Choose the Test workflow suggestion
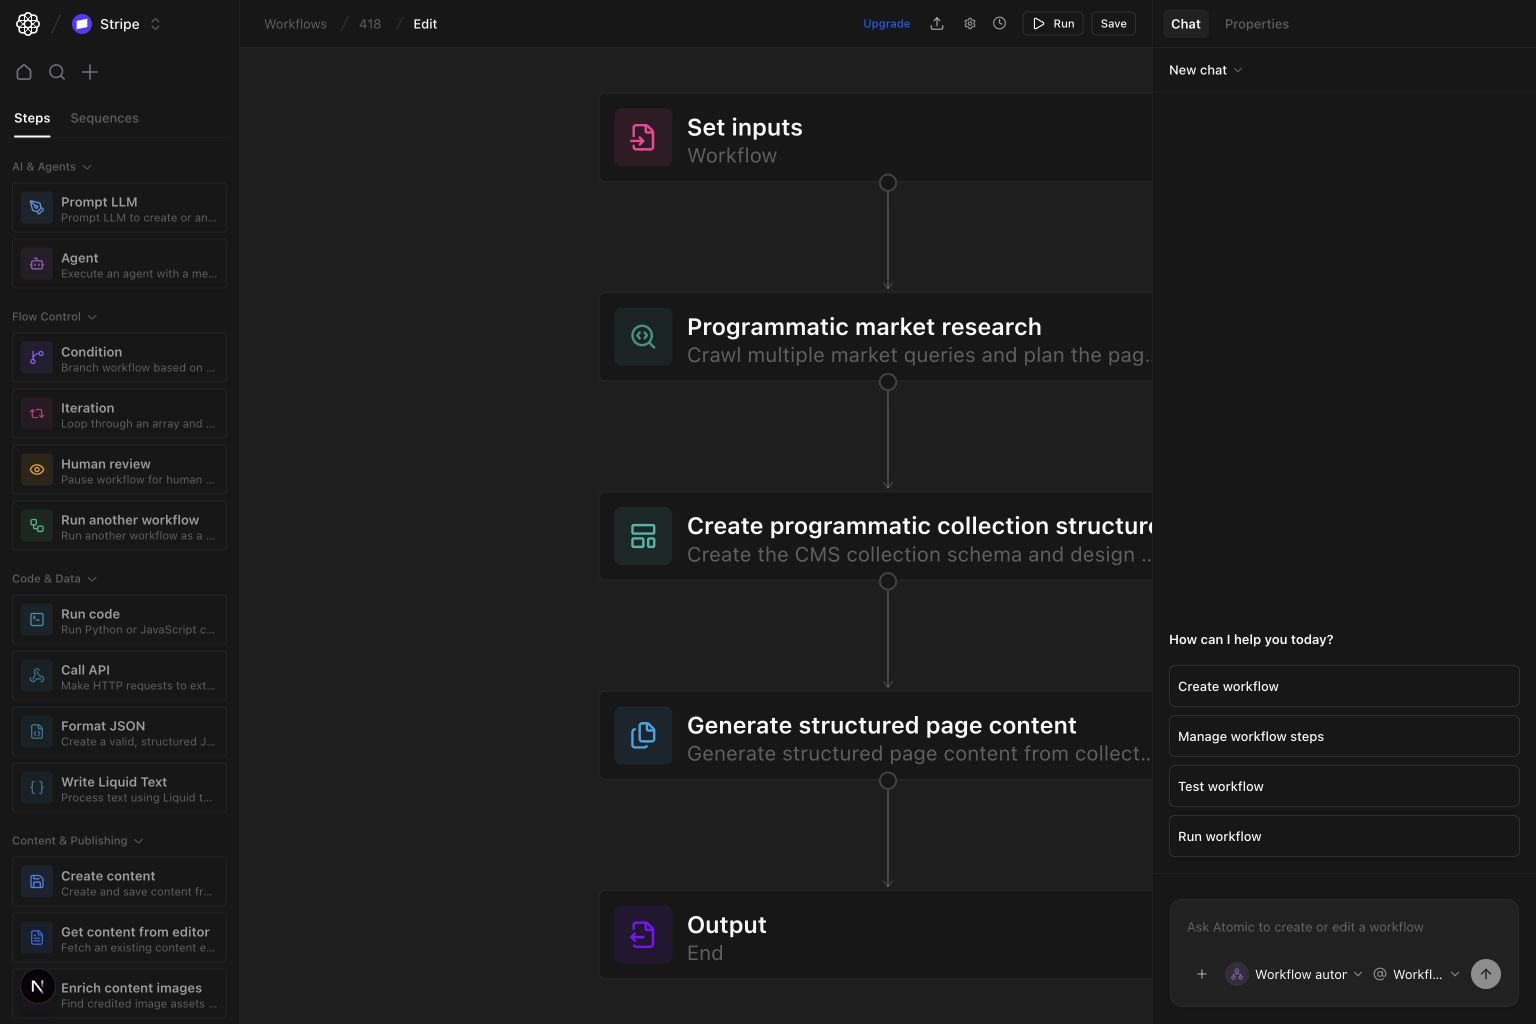1536x1024 pixels. 1344,786
